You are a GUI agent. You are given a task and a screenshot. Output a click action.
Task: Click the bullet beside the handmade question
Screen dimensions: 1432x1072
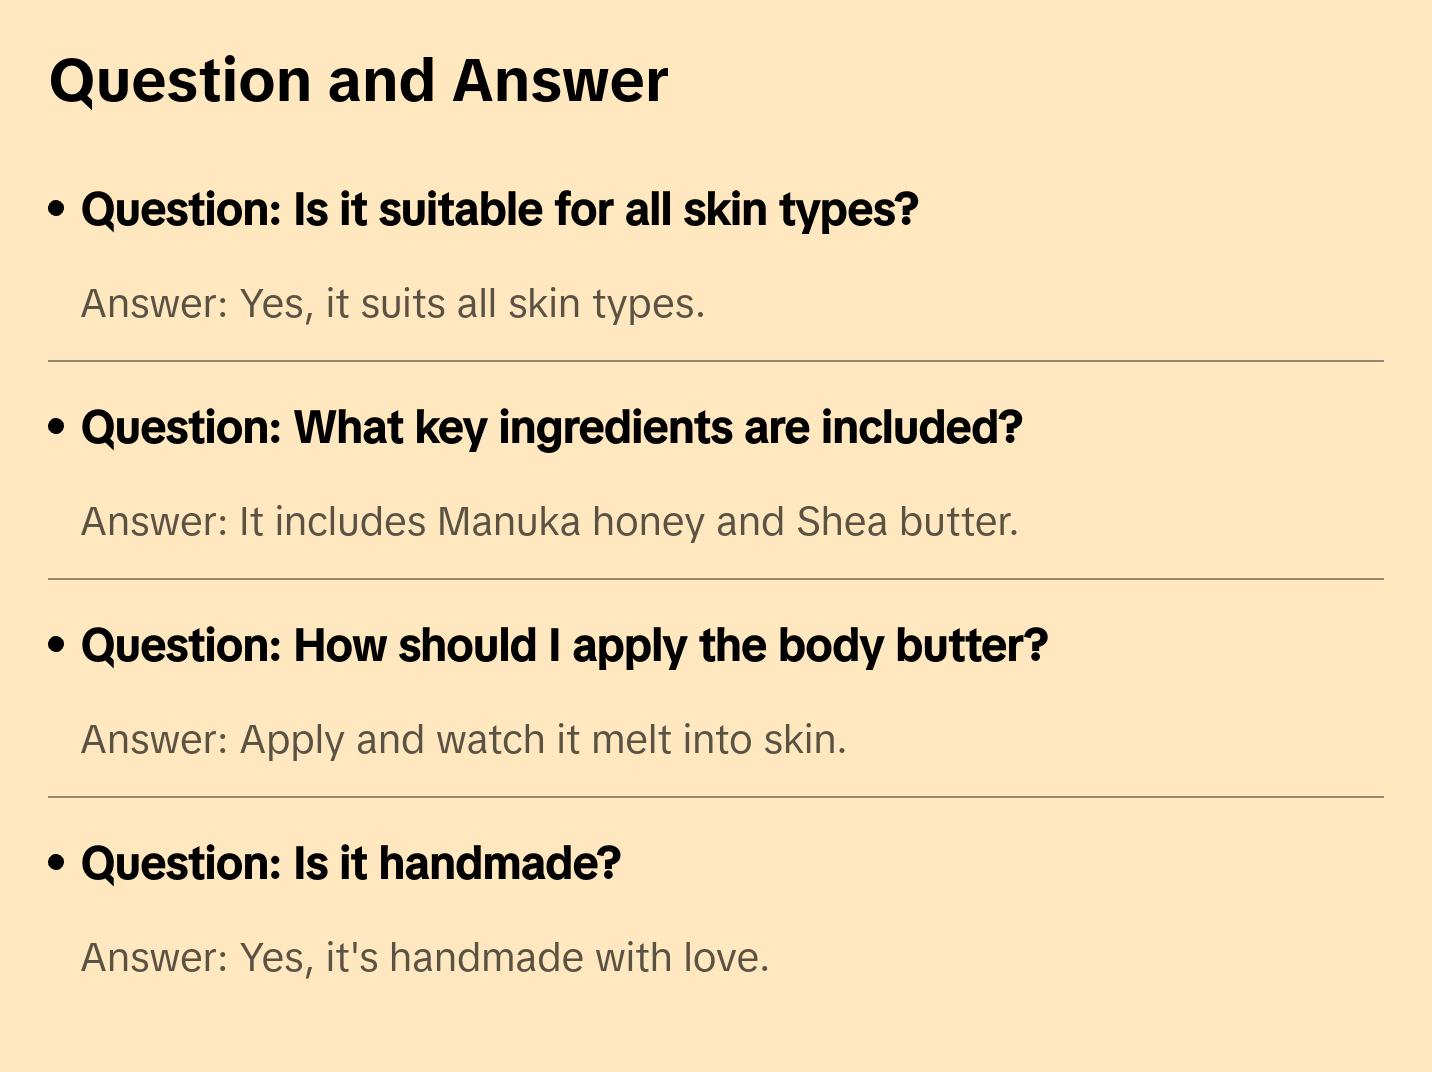57,864
